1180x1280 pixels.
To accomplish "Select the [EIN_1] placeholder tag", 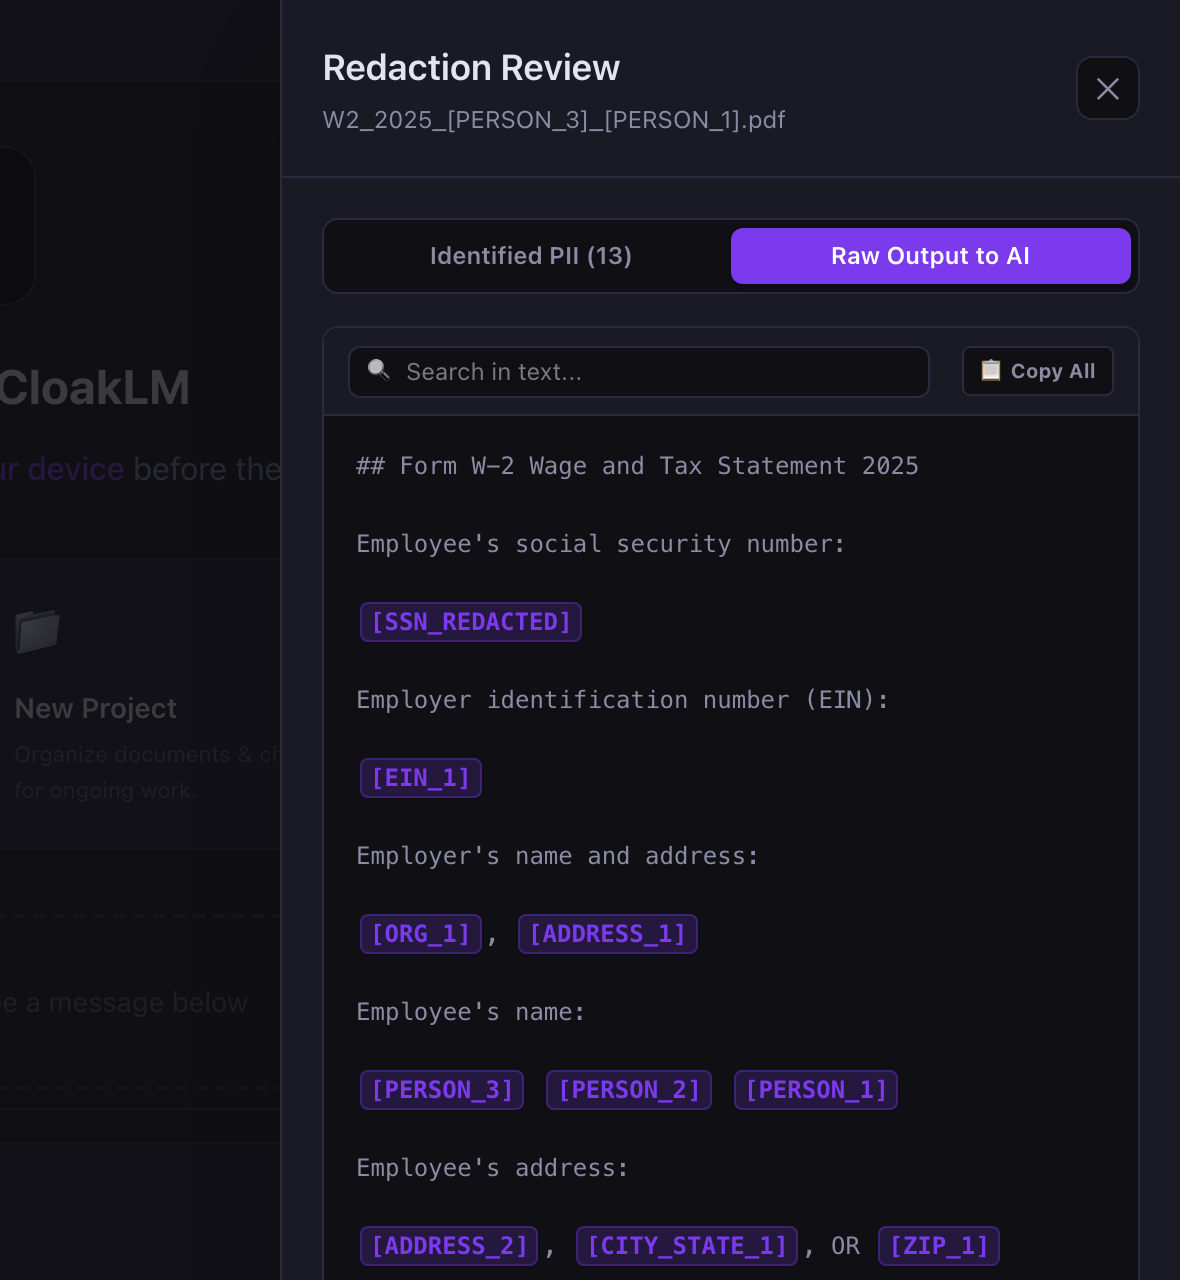I will coord(421,778).
